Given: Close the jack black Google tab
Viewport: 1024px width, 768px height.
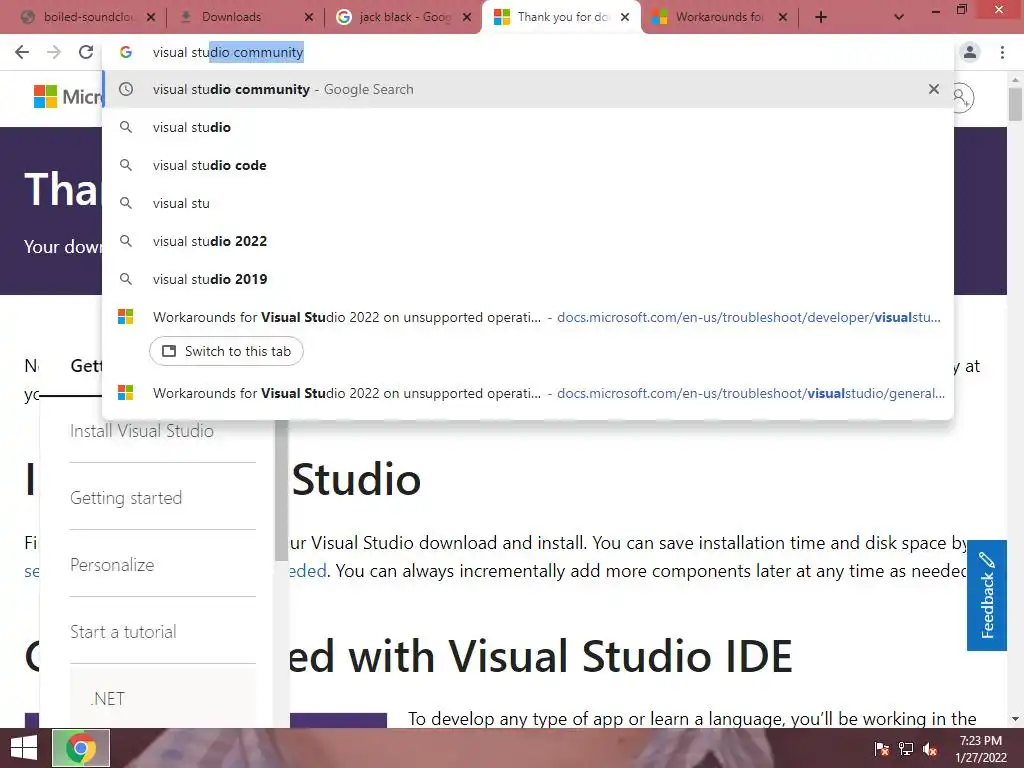Looking at the screenshot, I should [467, 17].
